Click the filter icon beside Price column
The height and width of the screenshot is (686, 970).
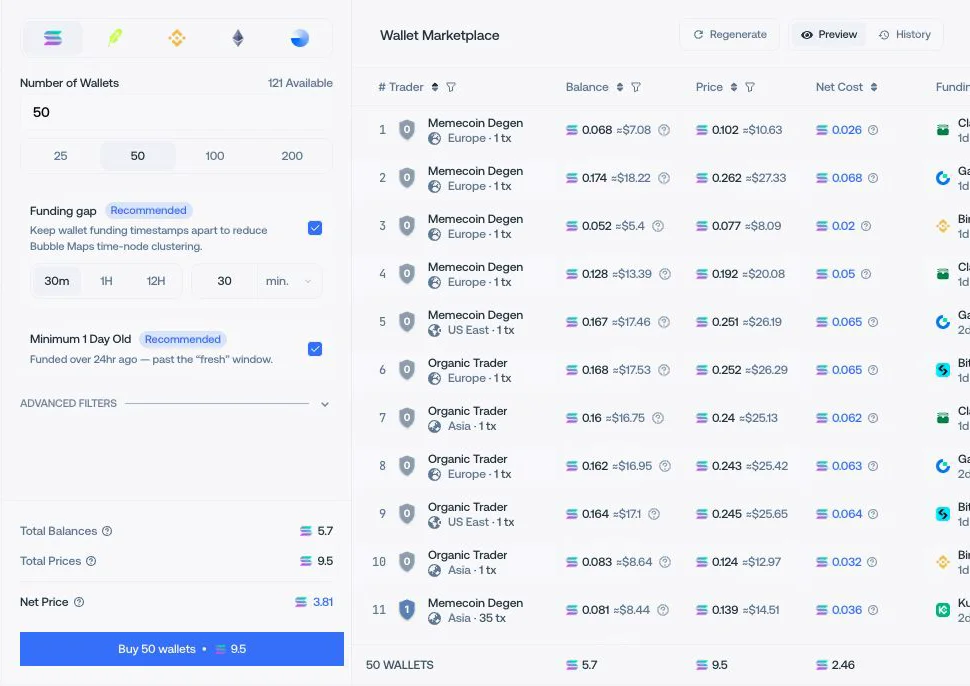pos(750,87)
